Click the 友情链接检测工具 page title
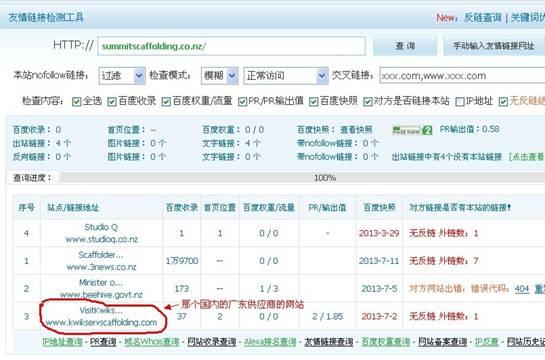This screenshot has height=360, width=545. (46, 17)
